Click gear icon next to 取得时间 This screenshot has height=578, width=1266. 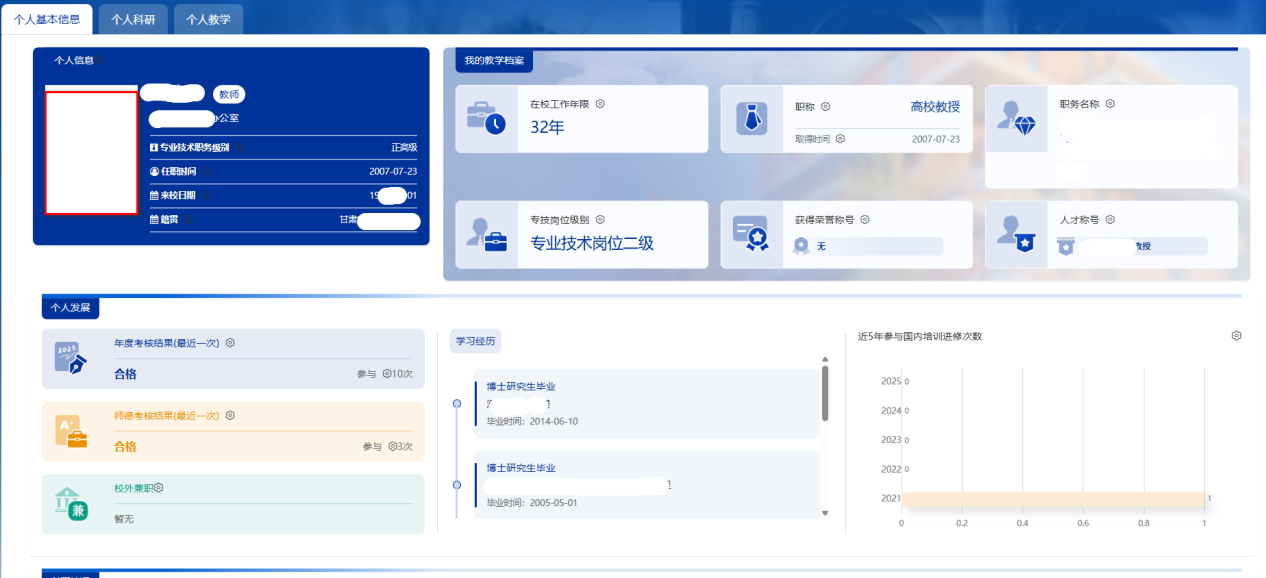pyautogui.click(x=840, y=139)
